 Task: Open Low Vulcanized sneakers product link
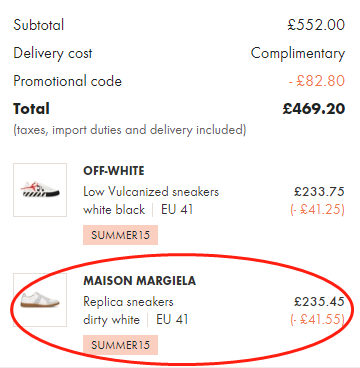coord(151,192)
